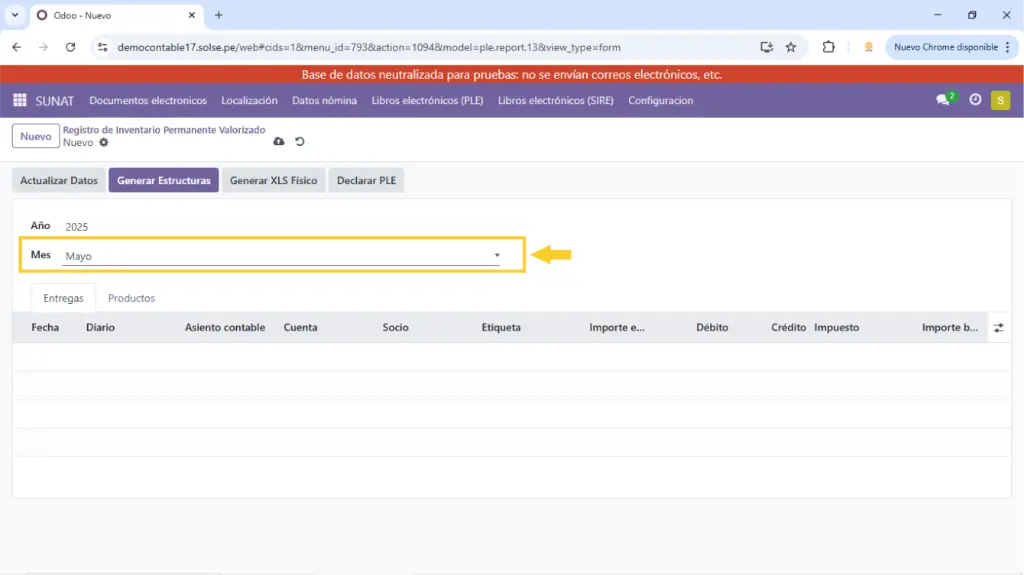Click the Año input field
The width and height of the screenshot is (1024, 575).
coord(280,227)
